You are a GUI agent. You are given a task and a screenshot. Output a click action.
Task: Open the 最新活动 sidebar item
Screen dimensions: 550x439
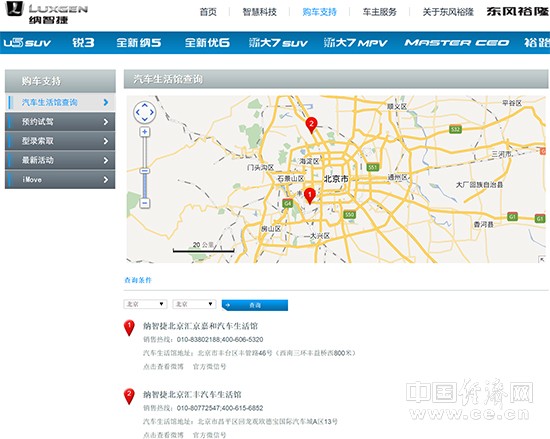(x=60, y=160)
